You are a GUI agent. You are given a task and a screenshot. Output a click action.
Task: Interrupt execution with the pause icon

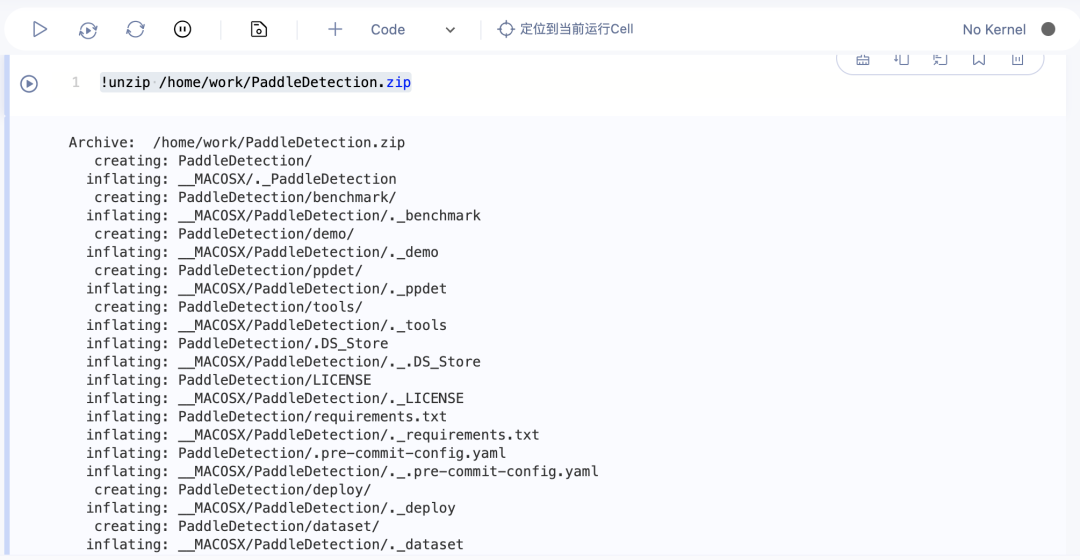pyautogui.click(x=183, y=29)
